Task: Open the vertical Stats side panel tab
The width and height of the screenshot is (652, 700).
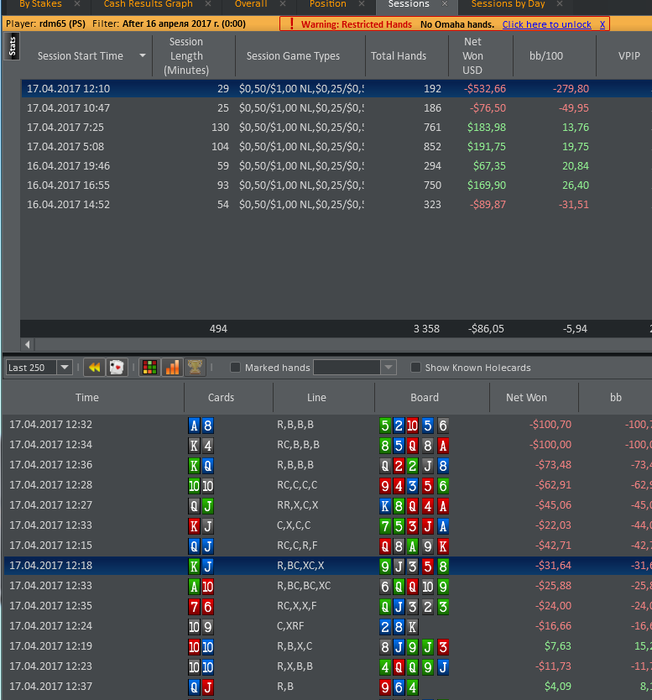Action: [12, 46]
